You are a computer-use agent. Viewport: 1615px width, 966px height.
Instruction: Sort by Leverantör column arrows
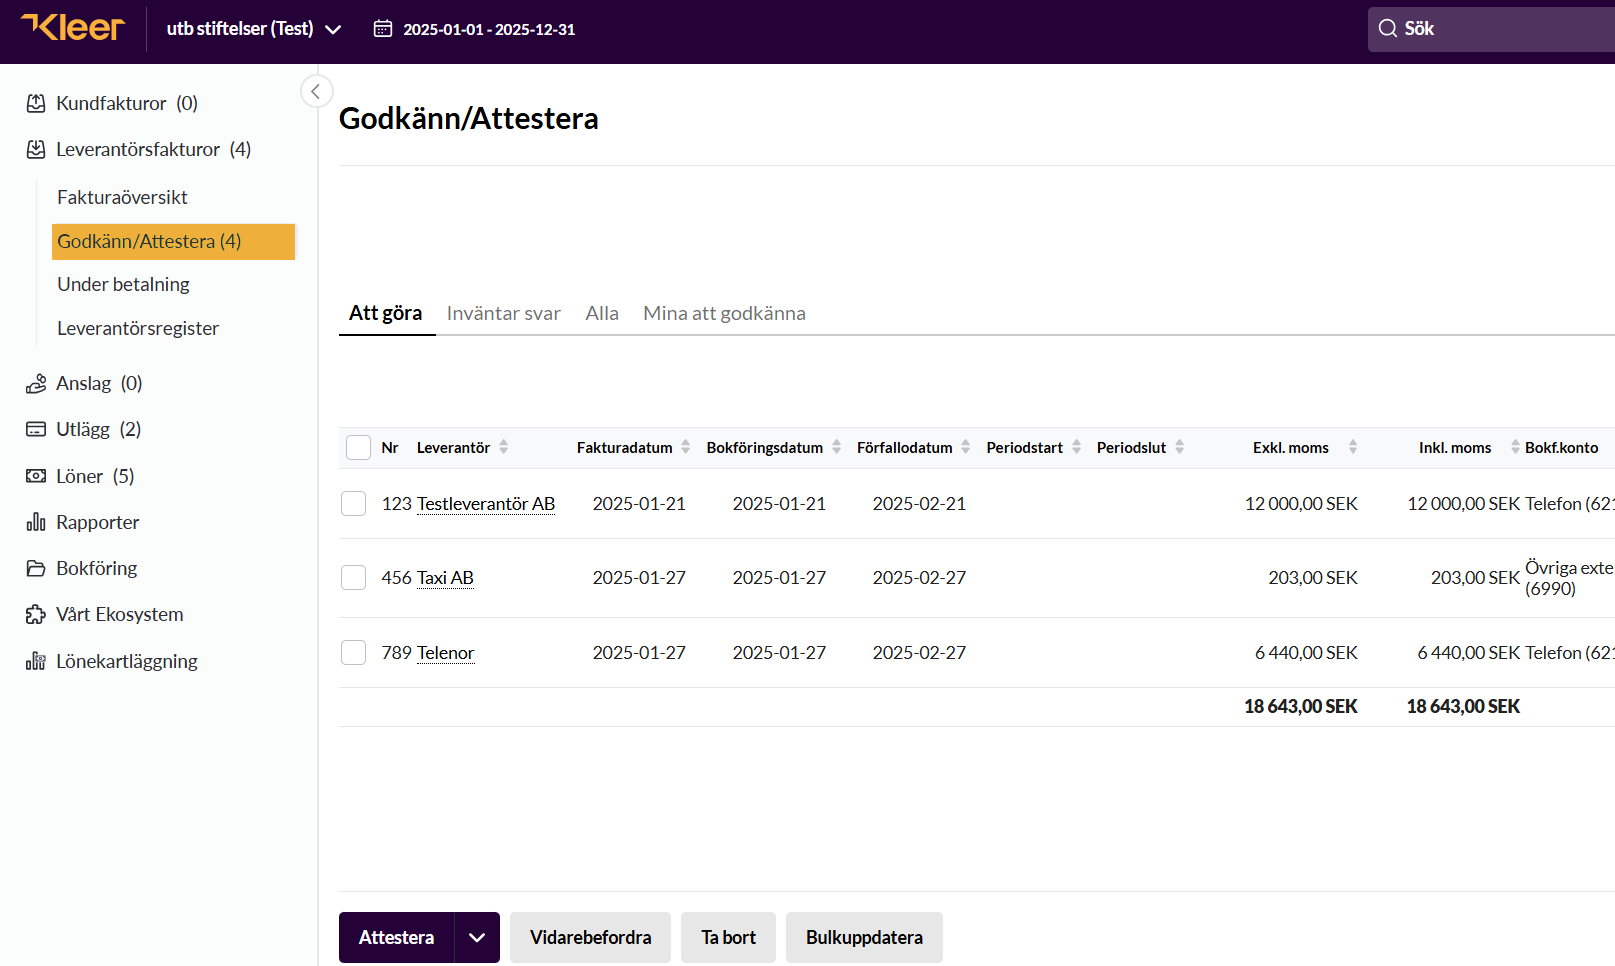[504, 447]
